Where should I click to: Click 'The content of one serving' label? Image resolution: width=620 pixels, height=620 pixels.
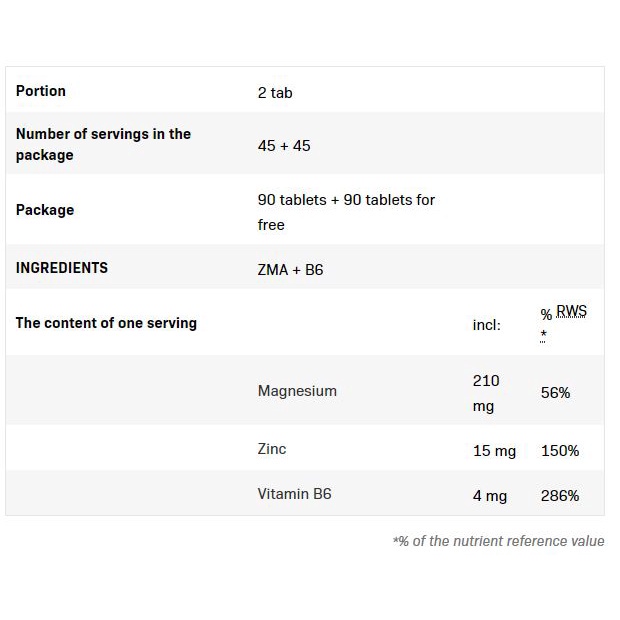106,323
